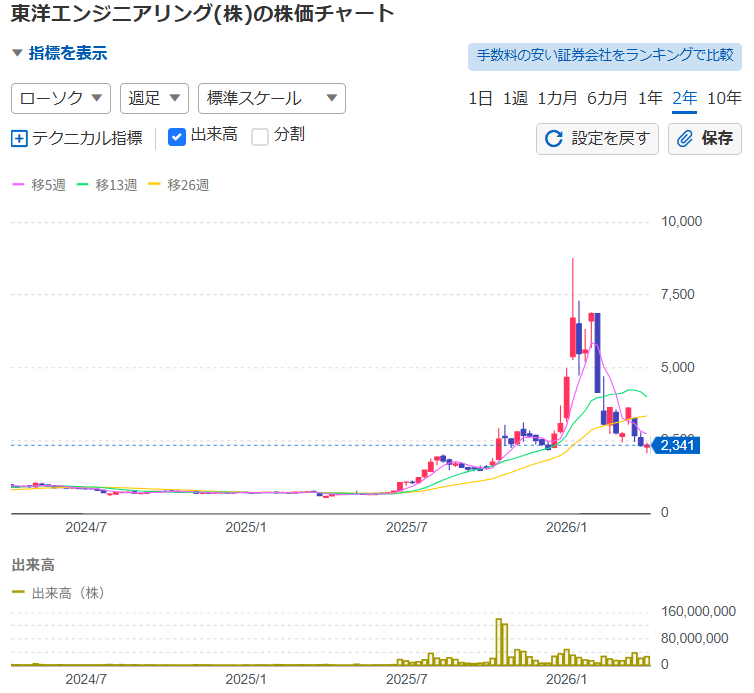Enable the 分割 checkbox

260,136
